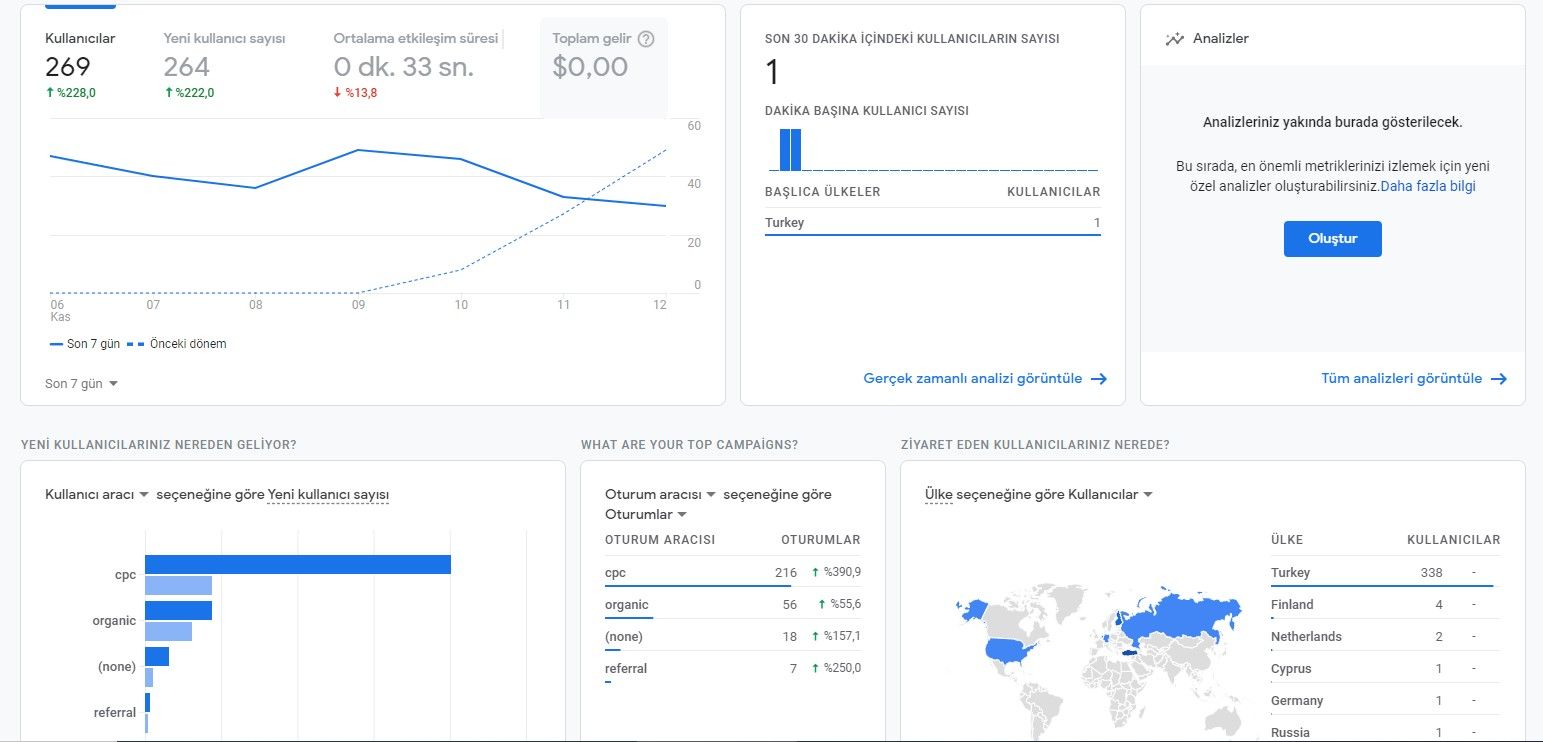Viewport: 1543px width, 742px height.
Task: Open the Daha fazla bilgi link
Action: click(1427, 186)
